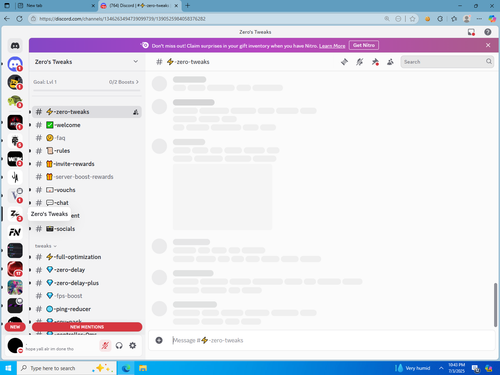The image size is (500, 375).
Task: Open the Edge profile avatar
Action: [x=467, y=19]
